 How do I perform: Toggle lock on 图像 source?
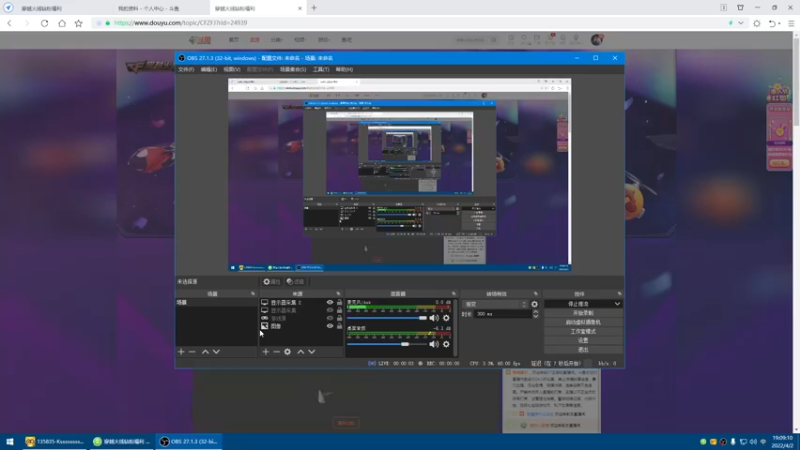pyautogui.click(x=339, y=326)
